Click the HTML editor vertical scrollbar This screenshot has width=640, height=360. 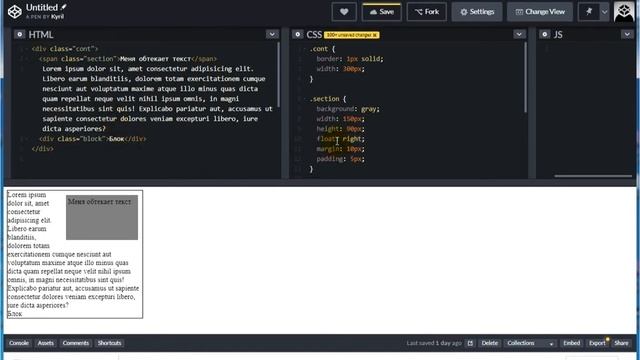(x=279, y=74)
